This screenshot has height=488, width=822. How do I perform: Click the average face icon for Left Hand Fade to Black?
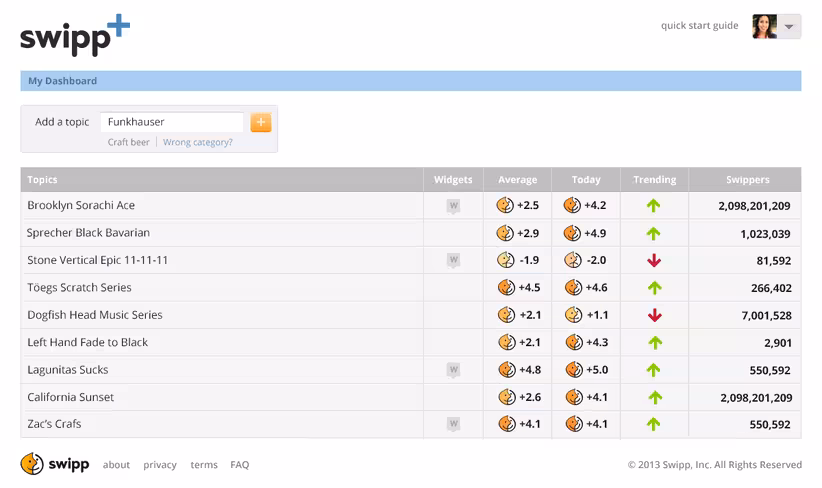coord(507,342)
